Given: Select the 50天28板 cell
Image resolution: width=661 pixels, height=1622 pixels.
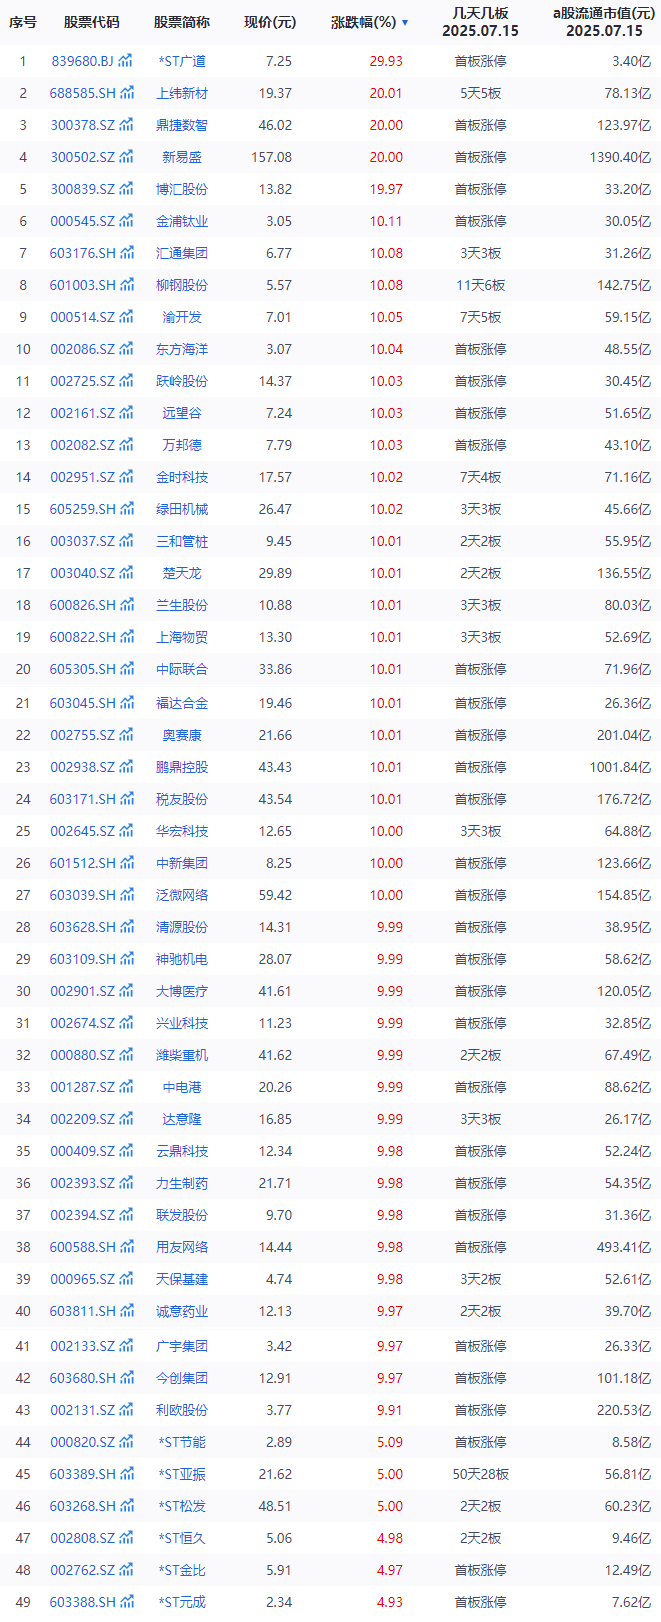Looking at the screenshot, I should (480, 1474).
